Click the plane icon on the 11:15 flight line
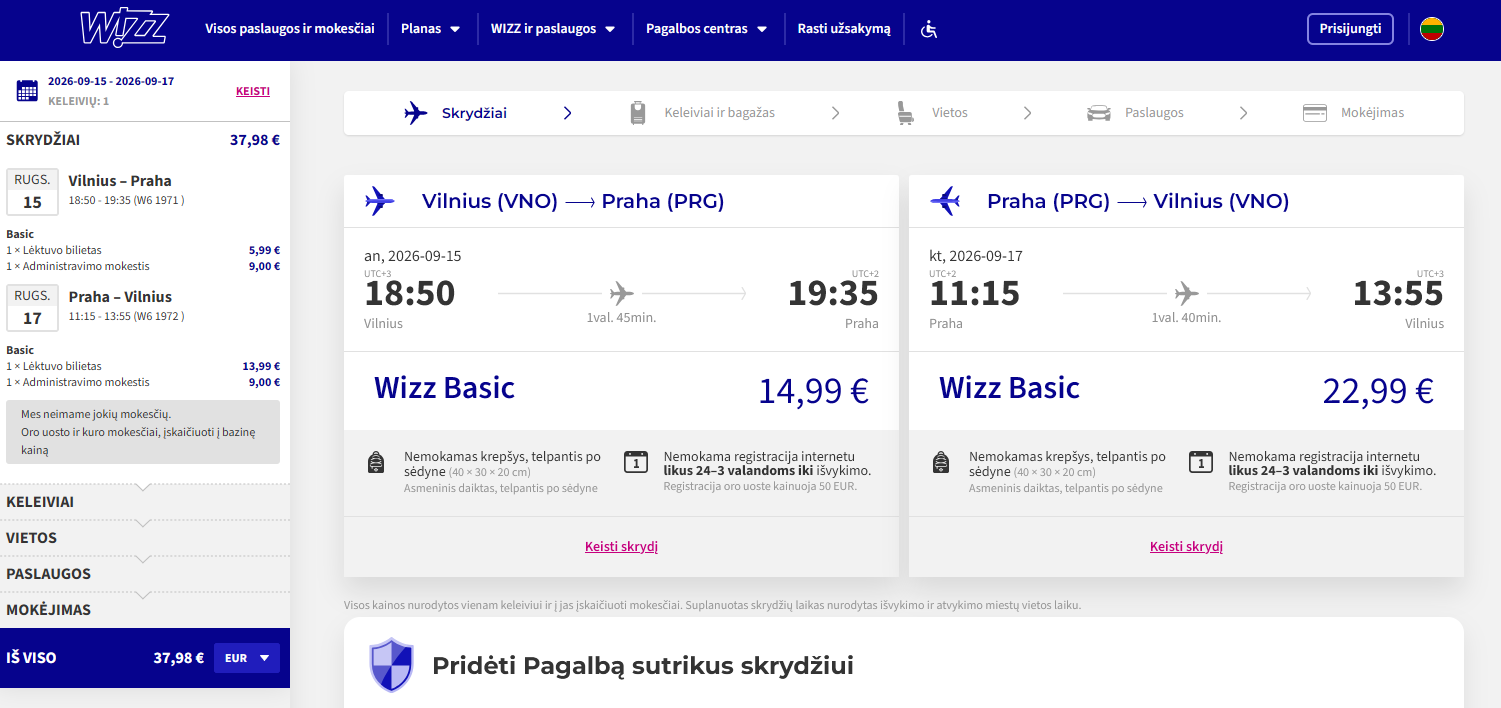The width and height of the screenshot is (1501, 708). click(1187, 294)
